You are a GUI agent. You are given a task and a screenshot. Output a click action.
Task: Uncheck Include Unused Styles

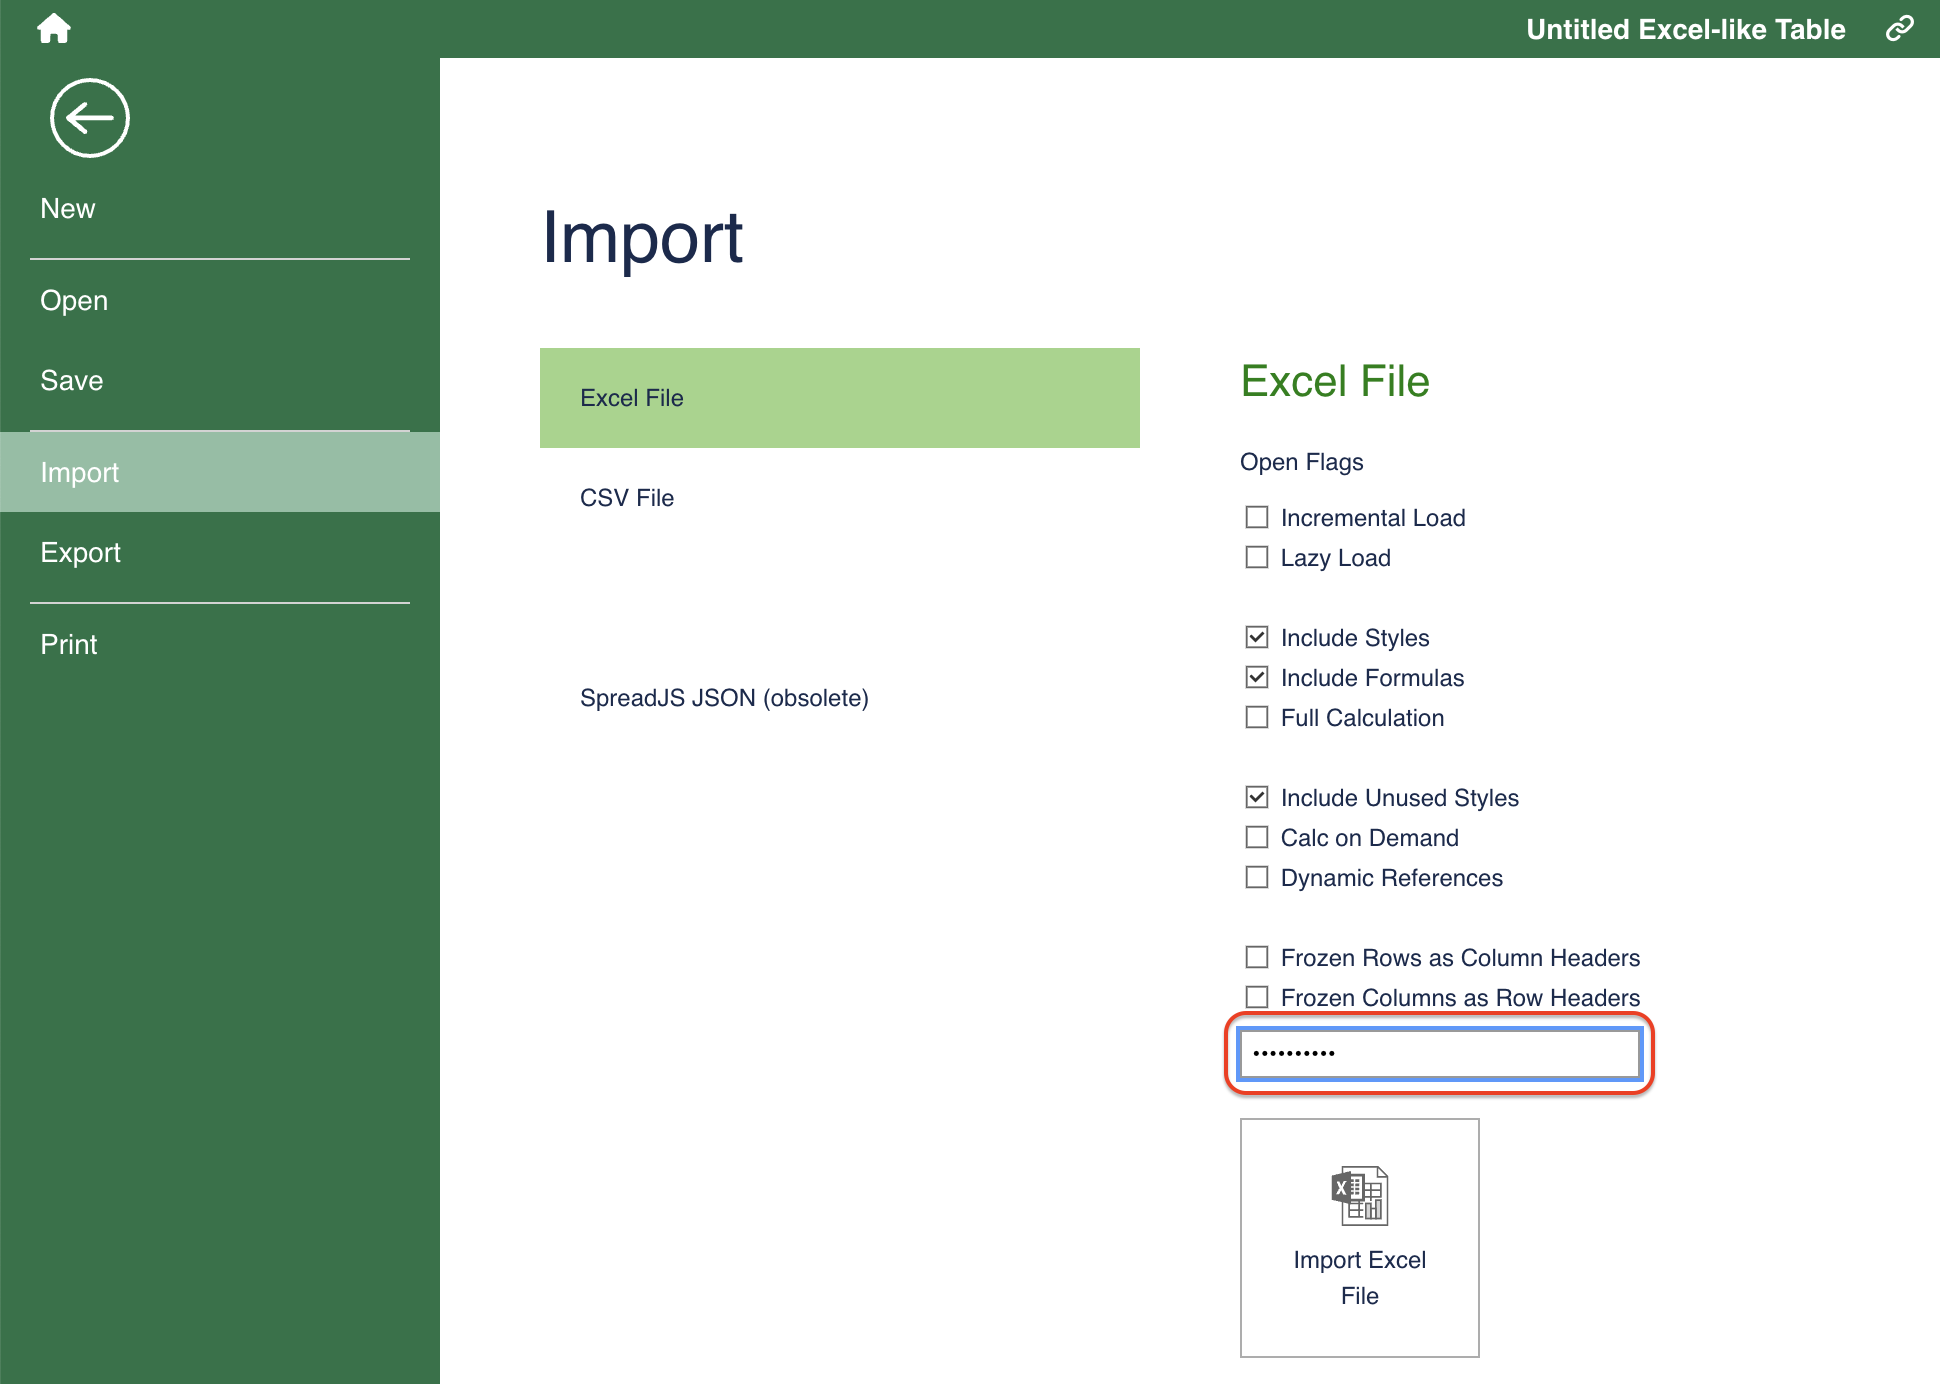(1257, 797)
